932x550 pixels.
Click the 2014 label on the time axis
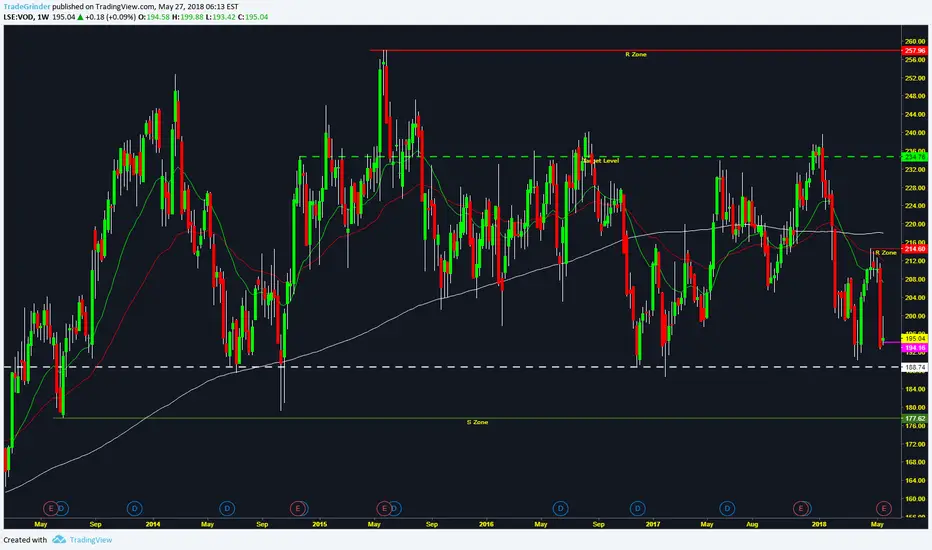click(153, 524)
